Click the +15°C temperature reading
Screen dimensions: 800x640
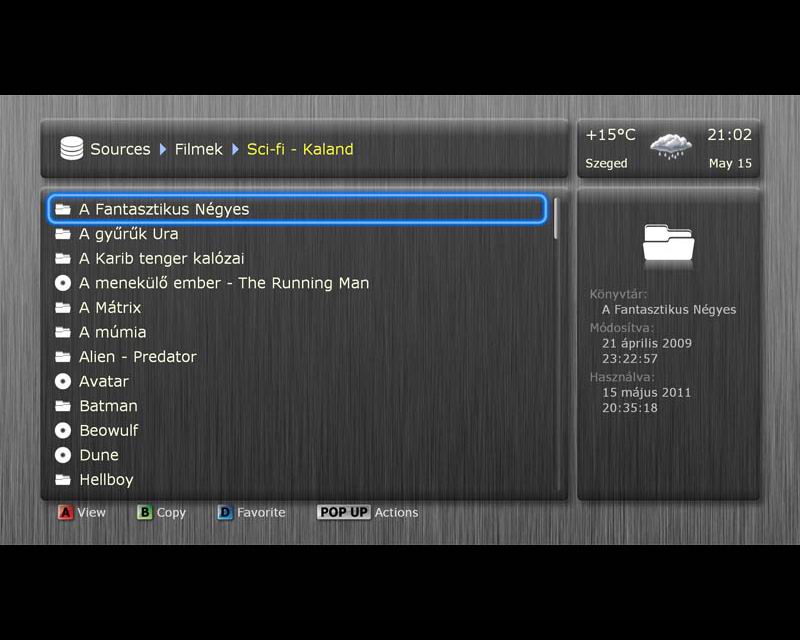point(611,135)
